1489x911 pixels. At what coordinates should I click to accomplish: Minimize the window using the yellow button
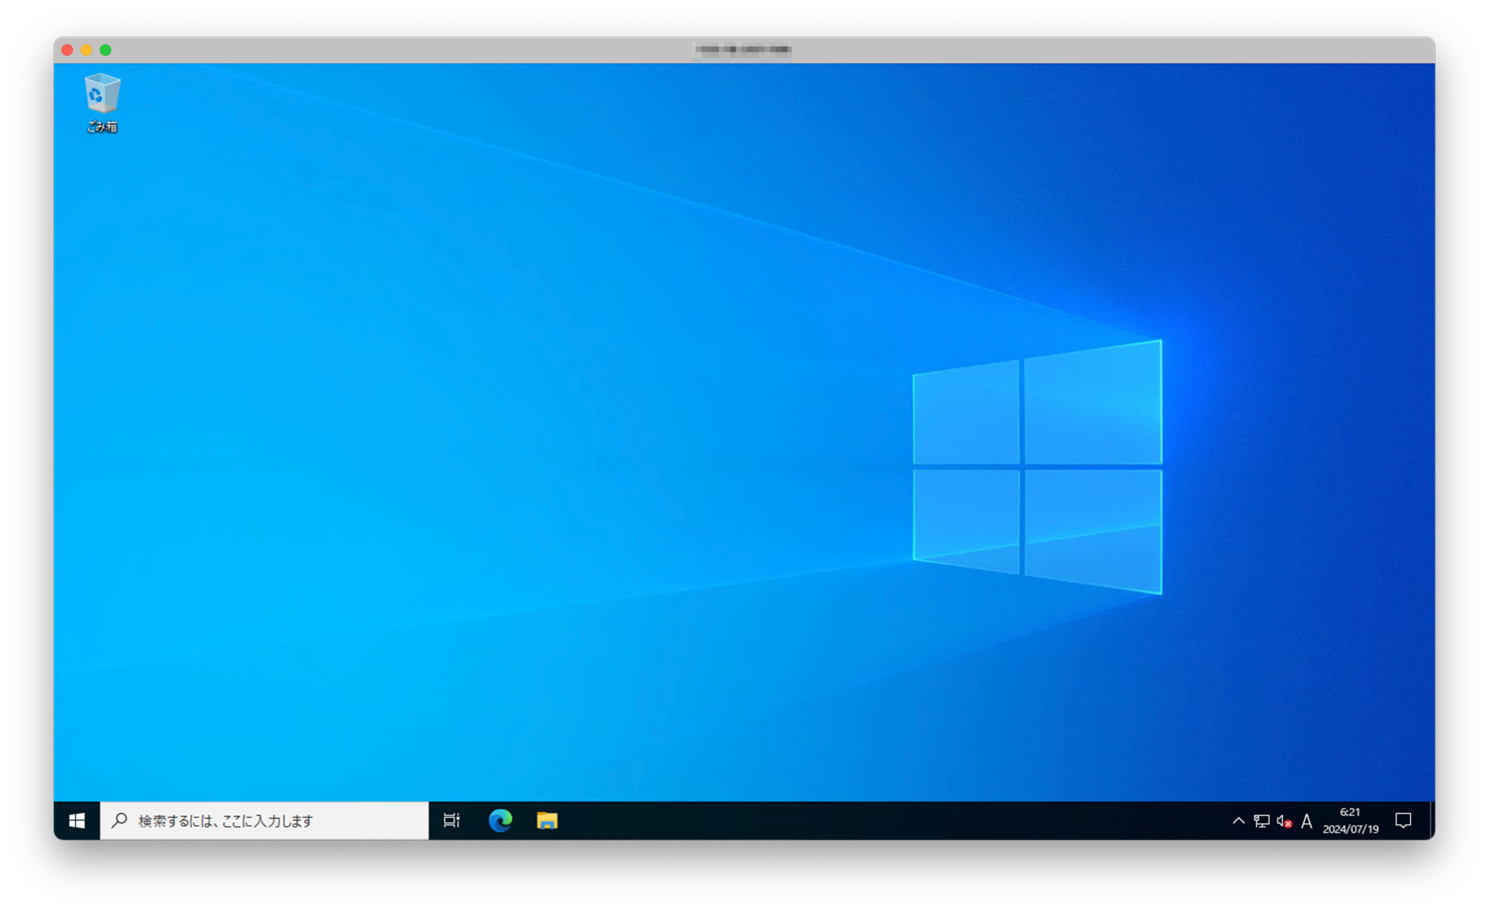(x=87, y=50)
